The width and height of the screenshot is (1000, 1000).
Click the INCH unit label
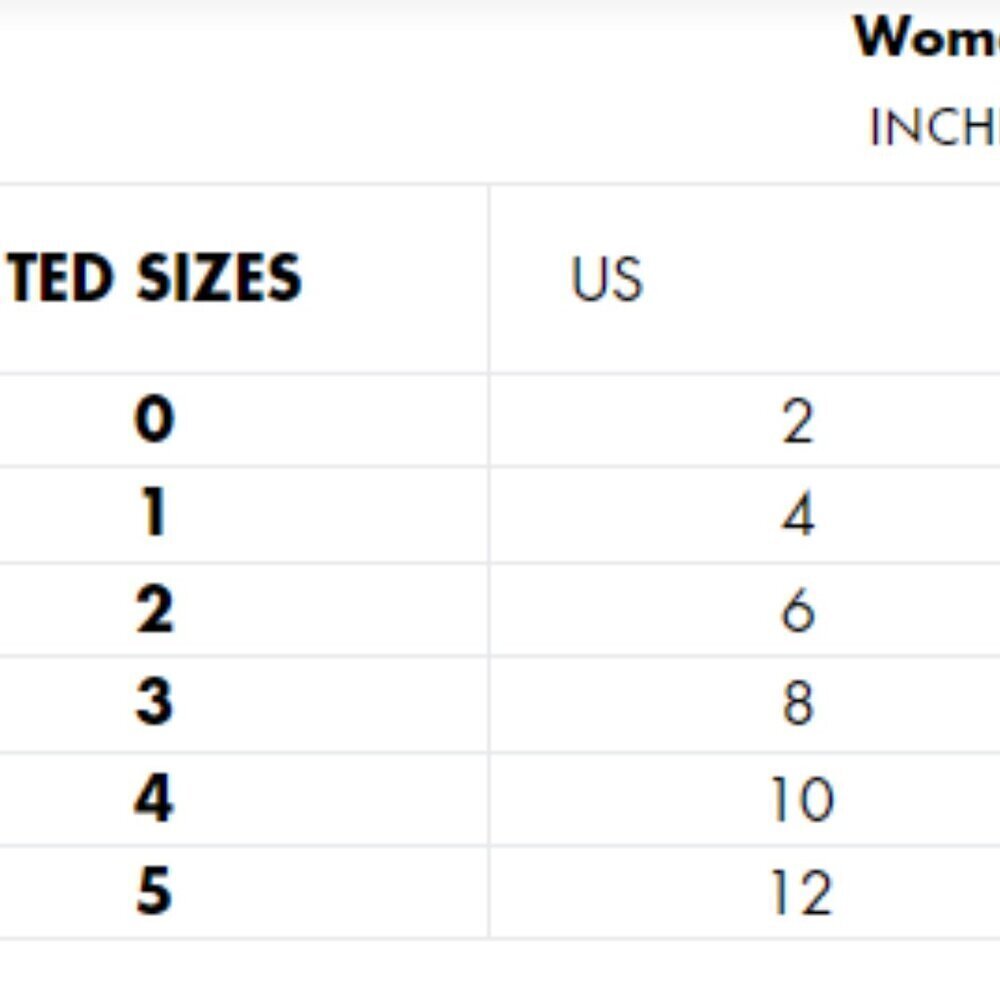(x=934, y=127)
